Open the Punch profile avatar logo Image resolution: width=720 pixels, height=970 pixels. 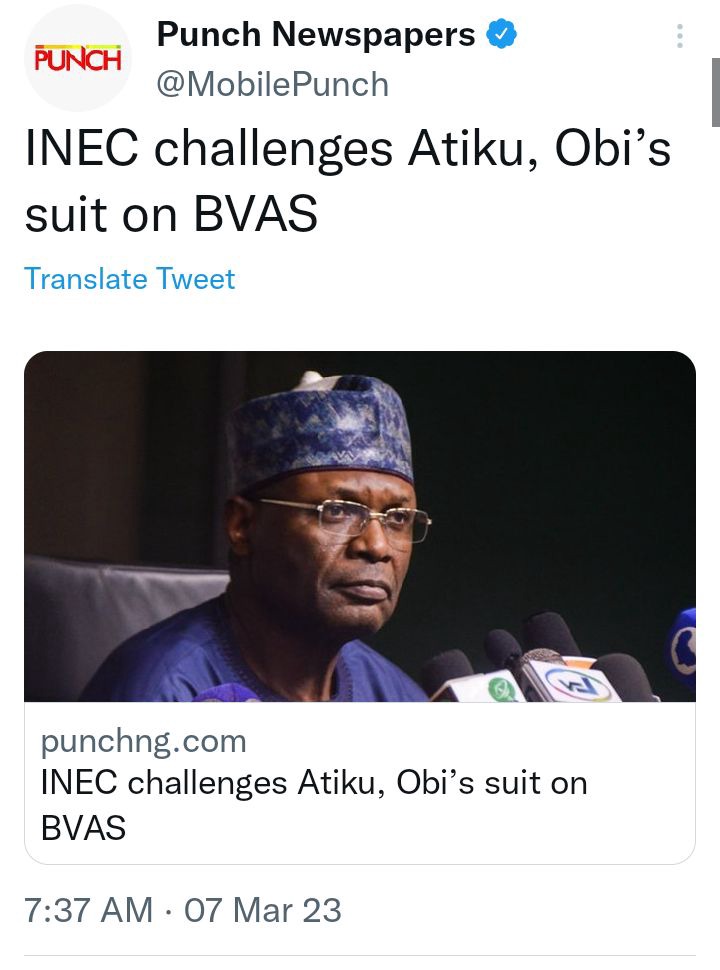pyautogui.click(x=77, y=59)
